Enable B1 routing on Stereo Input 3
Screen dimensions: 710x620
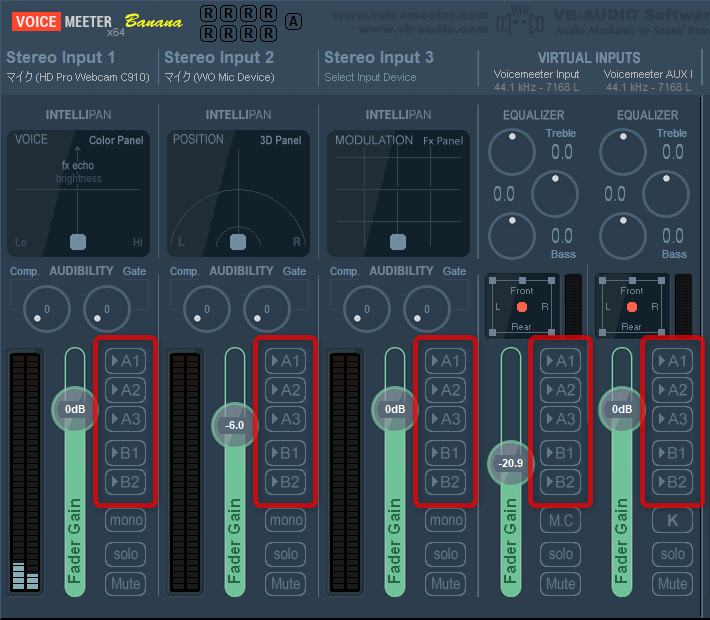(446, 453)
